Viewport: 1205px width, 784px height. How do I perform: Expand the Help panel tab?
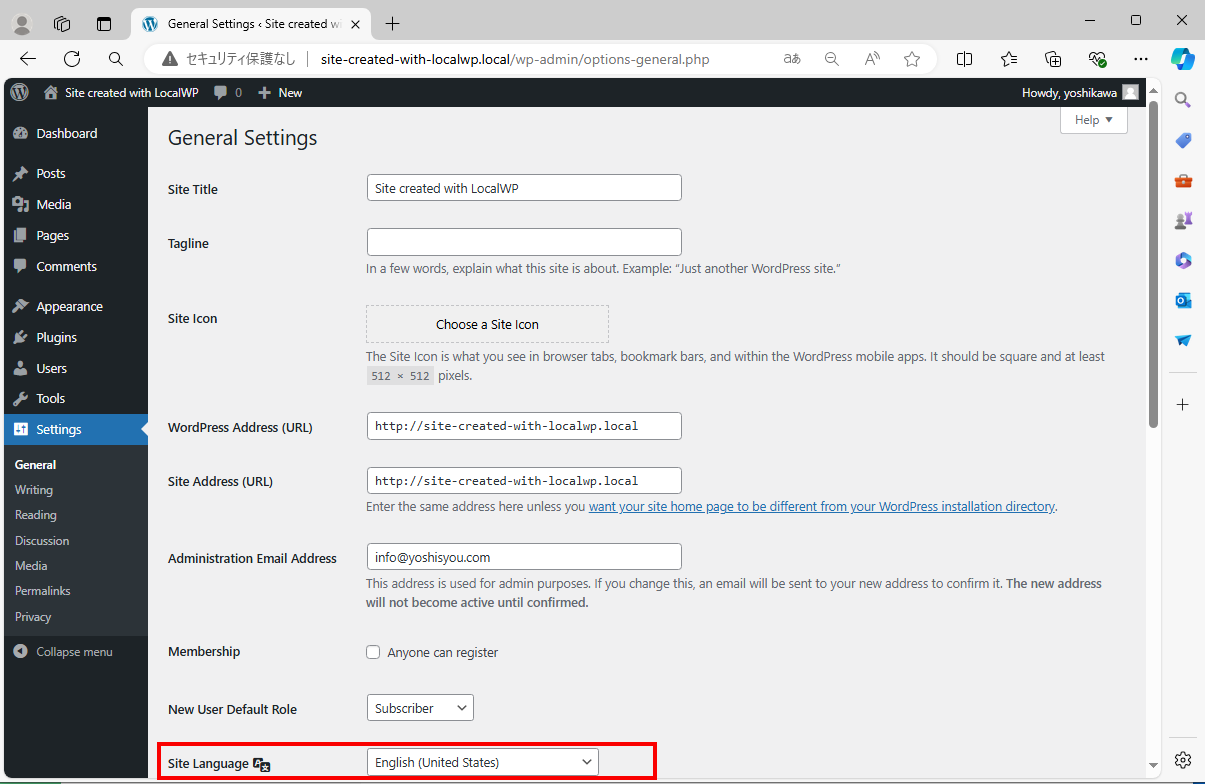click(1093, 120)
